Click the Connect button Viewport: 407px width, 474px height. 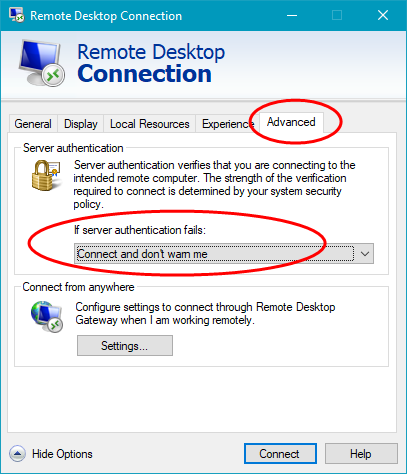tap(280, 454)
